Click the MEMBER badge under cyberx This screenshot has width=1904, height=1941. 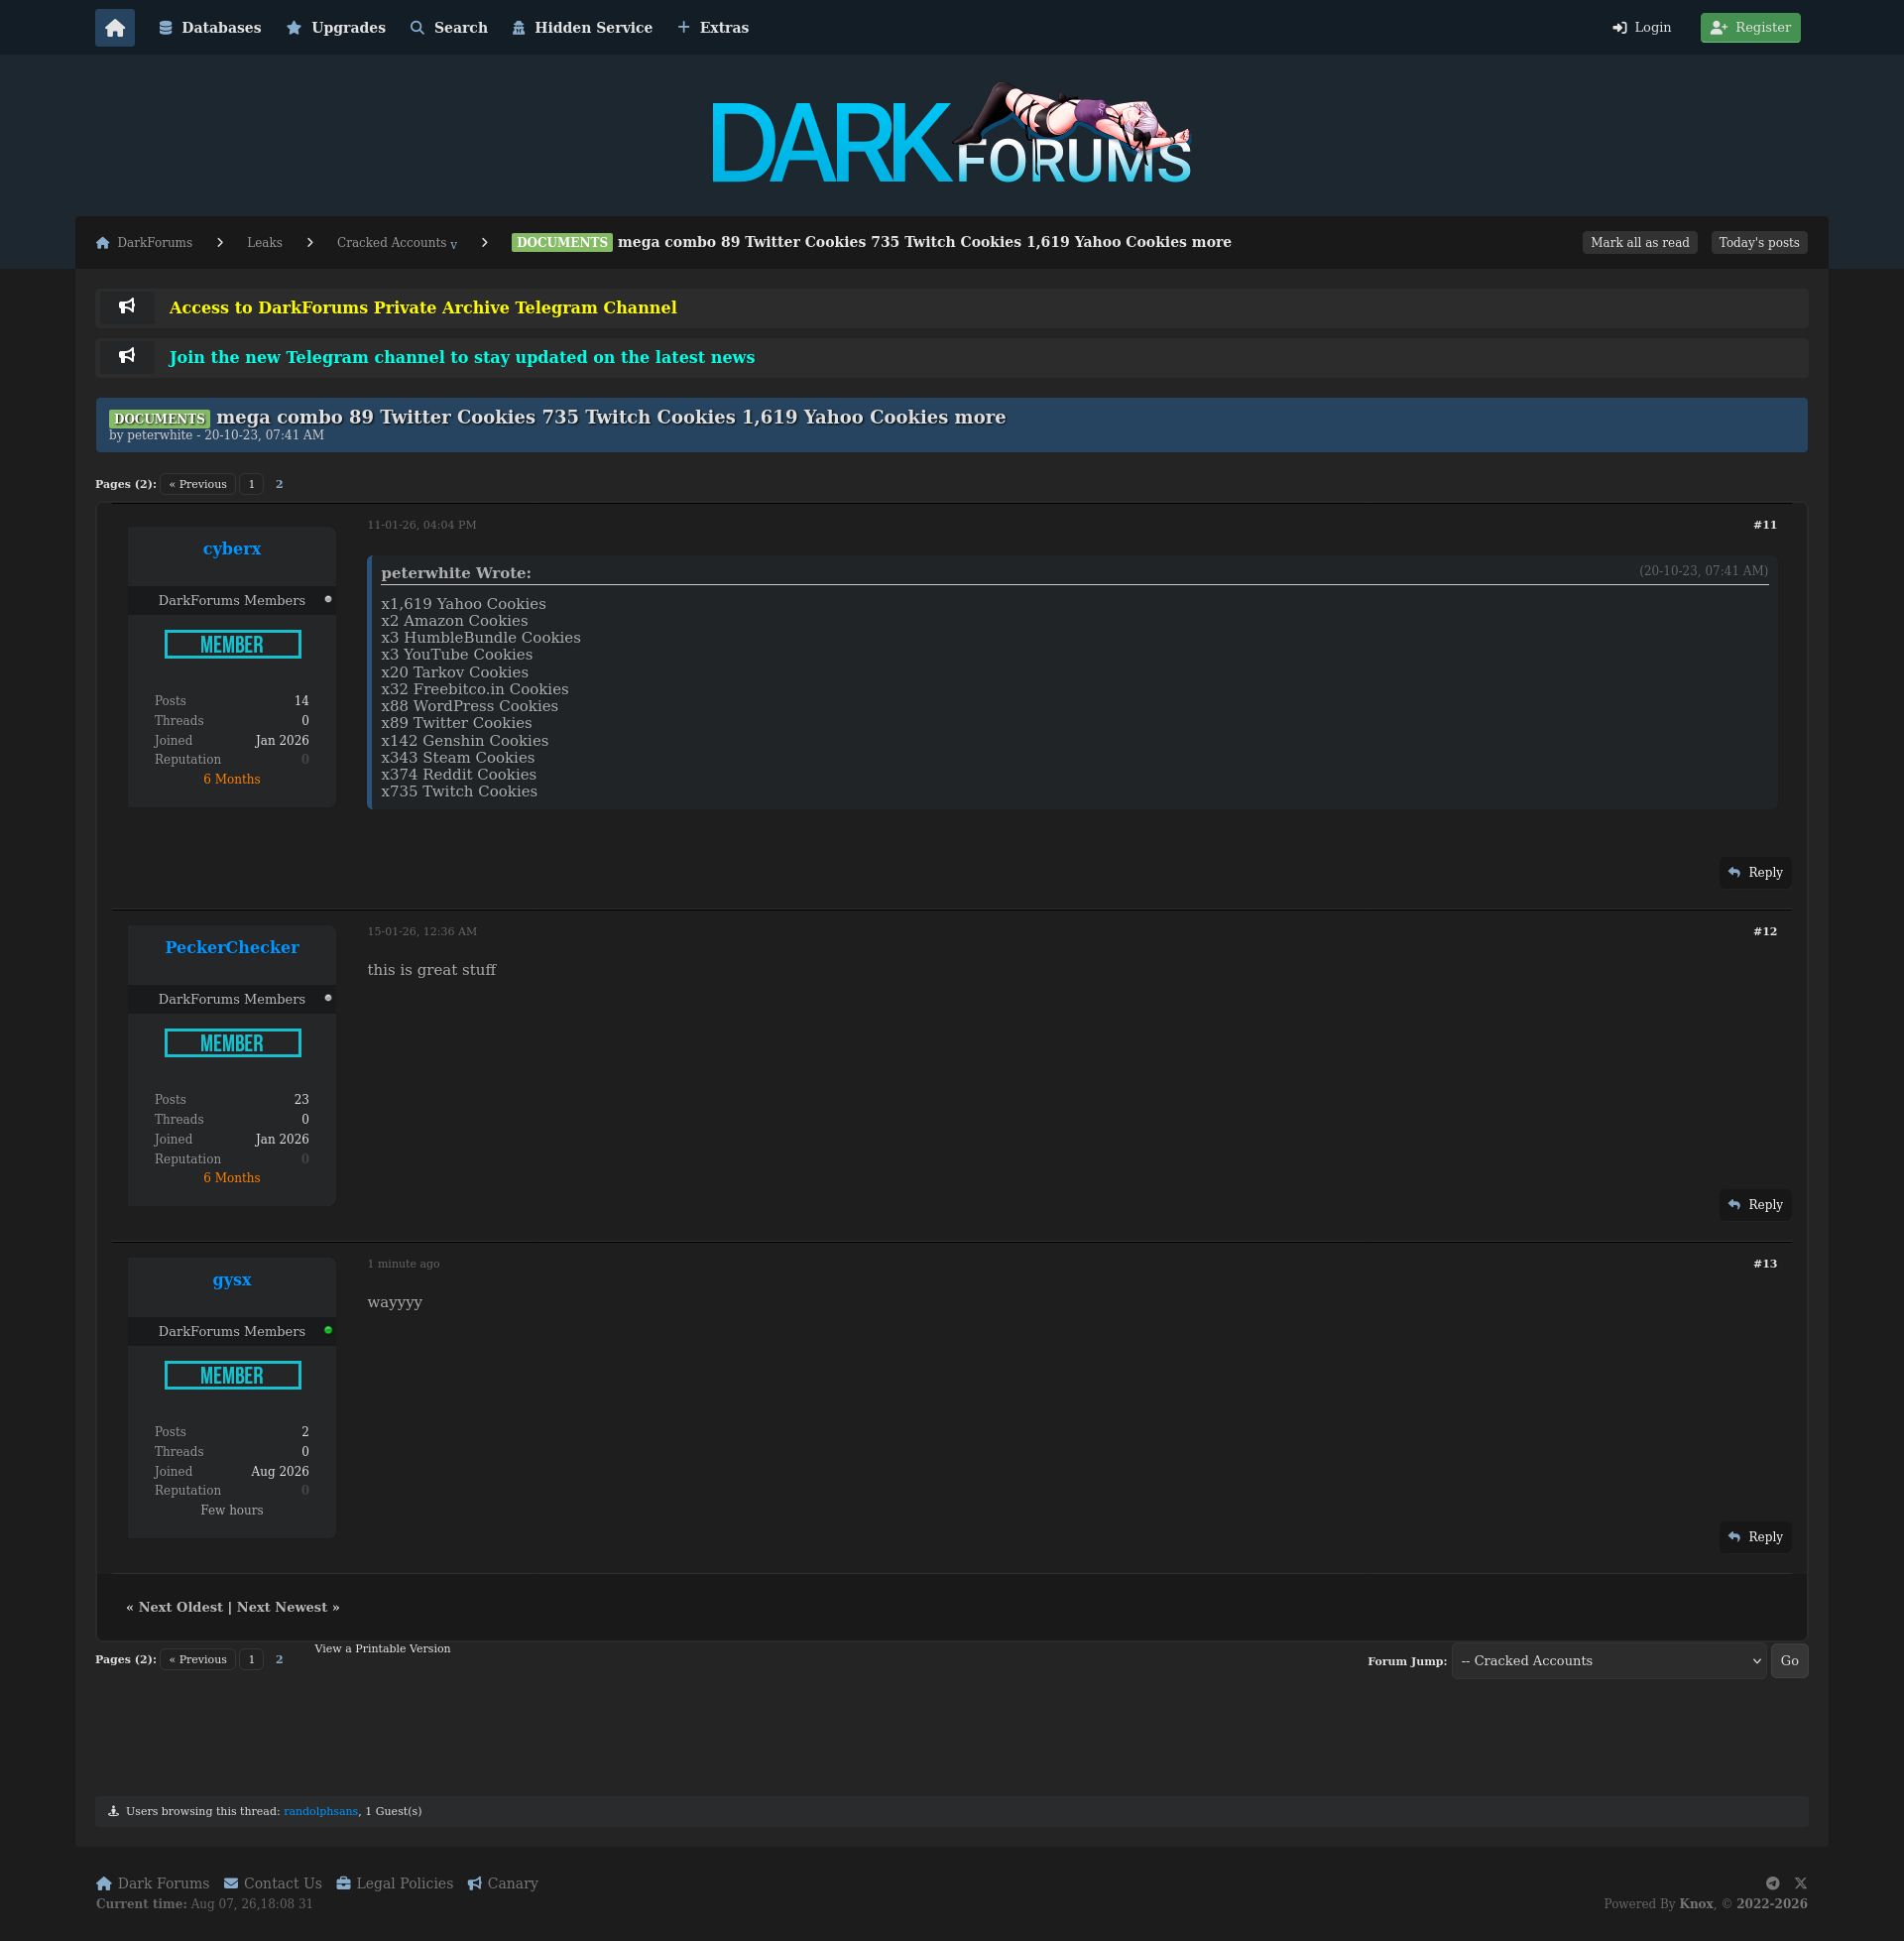[x=233, y=645]
